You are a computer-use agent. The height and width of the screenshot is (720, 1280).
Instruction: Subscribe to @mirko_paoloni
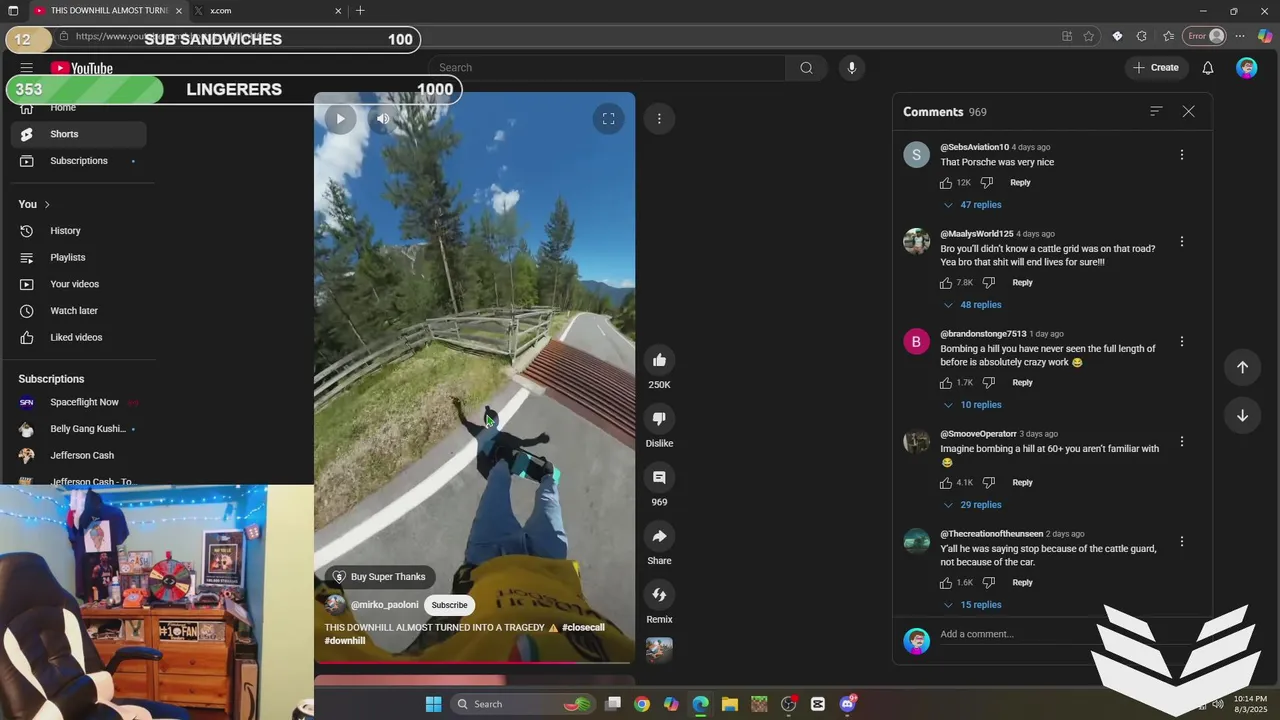click(449, 605)
